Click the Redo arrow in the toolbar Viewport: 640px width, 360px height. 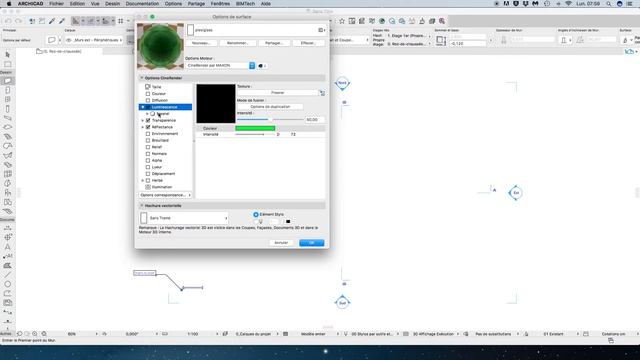tap(18, 21)
